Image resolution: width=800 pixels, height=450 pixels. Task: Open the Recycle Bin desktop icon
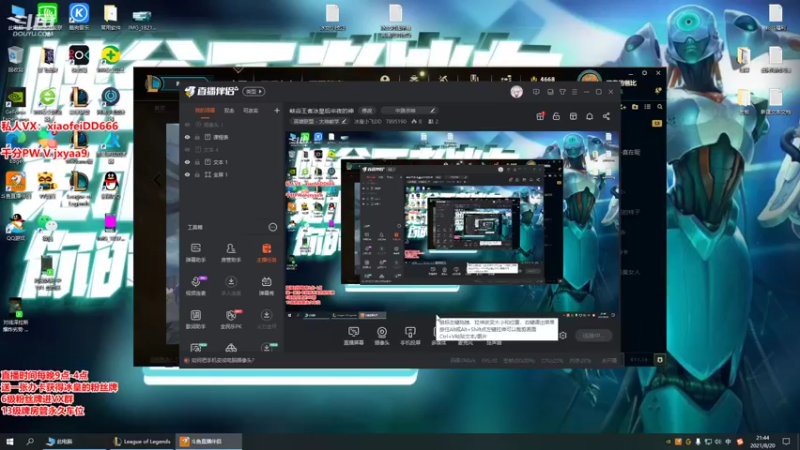[15, 59]
